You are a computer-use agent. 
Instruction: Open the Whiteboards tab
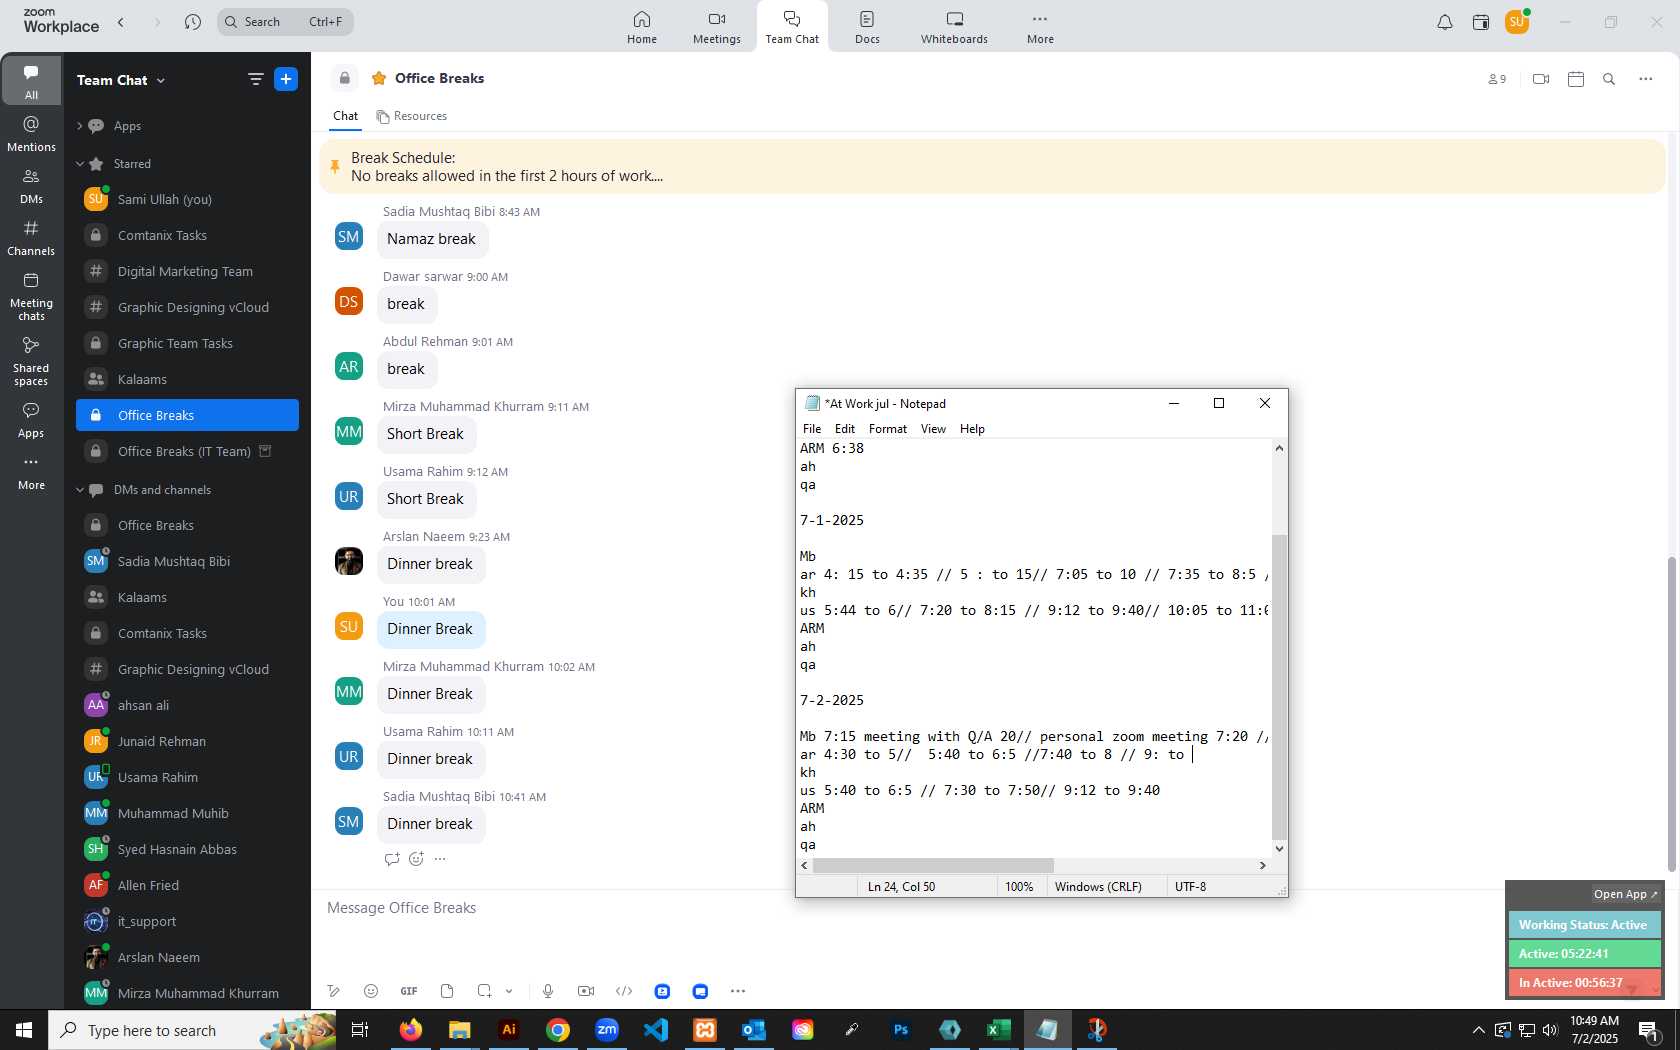click(954, 27)
